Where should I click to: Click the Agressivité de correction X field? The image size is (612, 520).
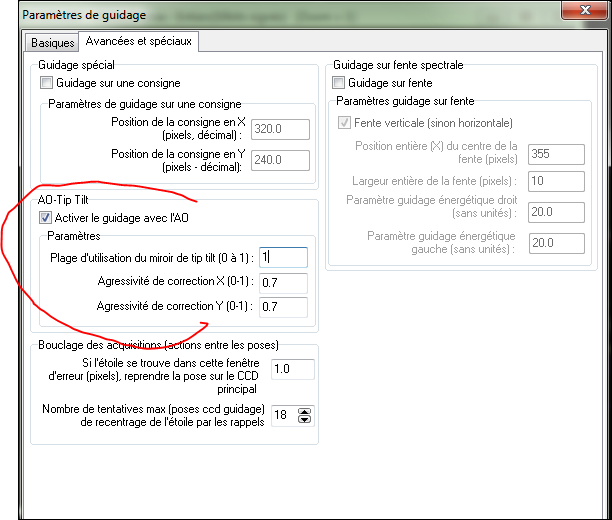(x=281, y=283)
